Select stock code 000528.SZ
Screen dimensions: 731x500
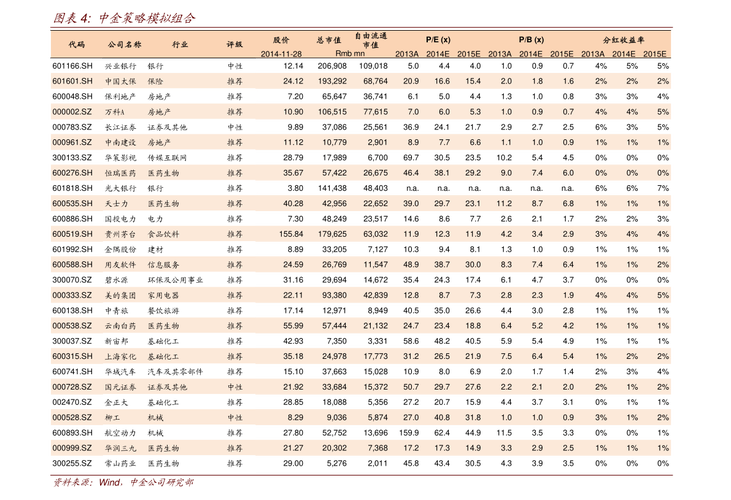(72, 418)
